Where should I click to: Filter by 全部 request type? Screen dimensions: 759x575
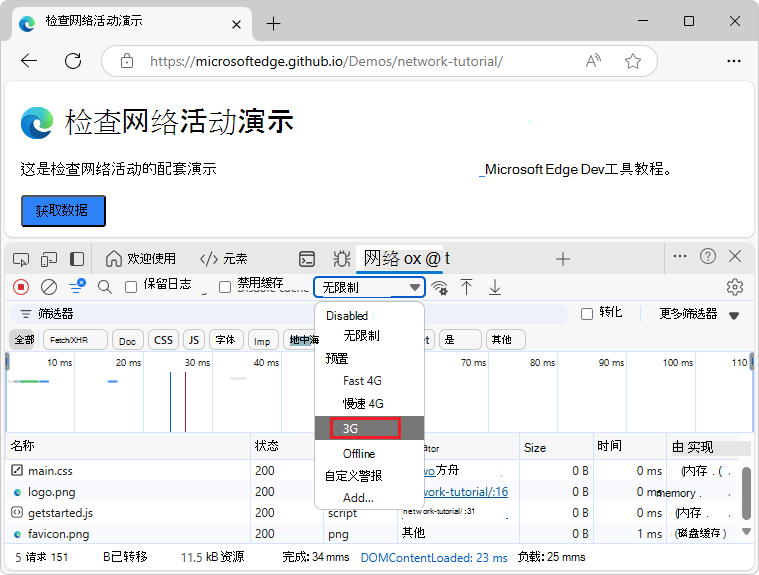[x=24, y=340]
